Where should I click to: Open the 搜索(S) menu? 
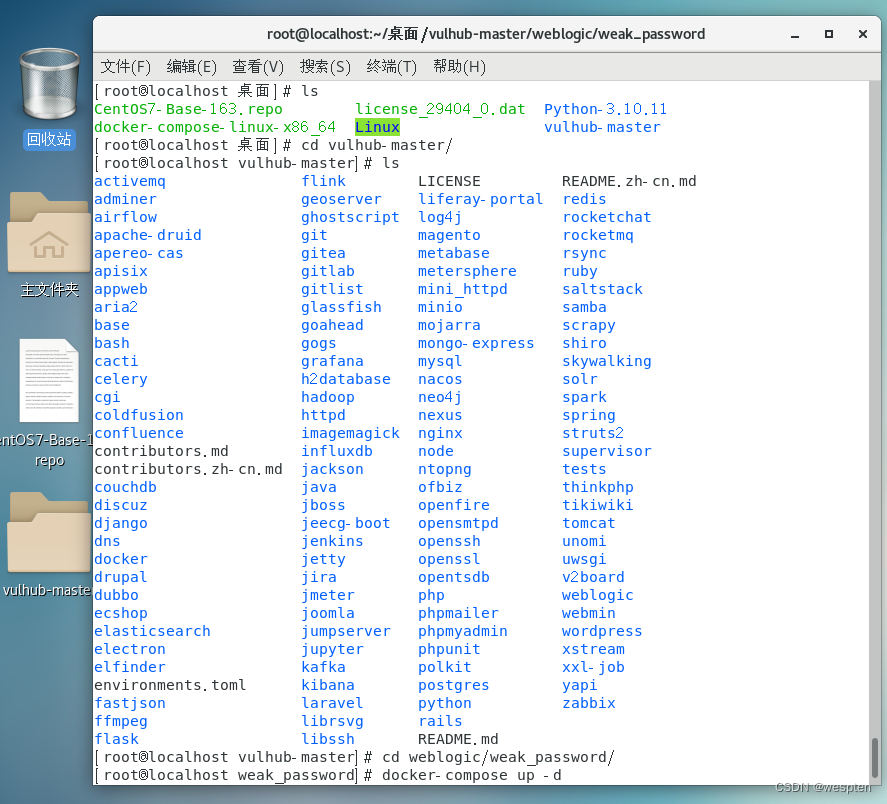(325, 67)
